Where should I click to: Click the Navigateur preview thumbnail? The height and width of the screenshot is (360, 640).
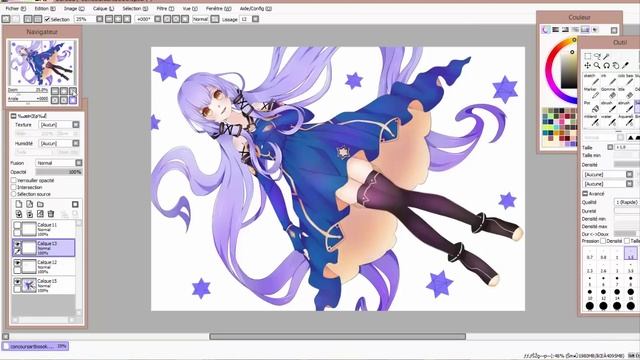[x=42, y=63]
